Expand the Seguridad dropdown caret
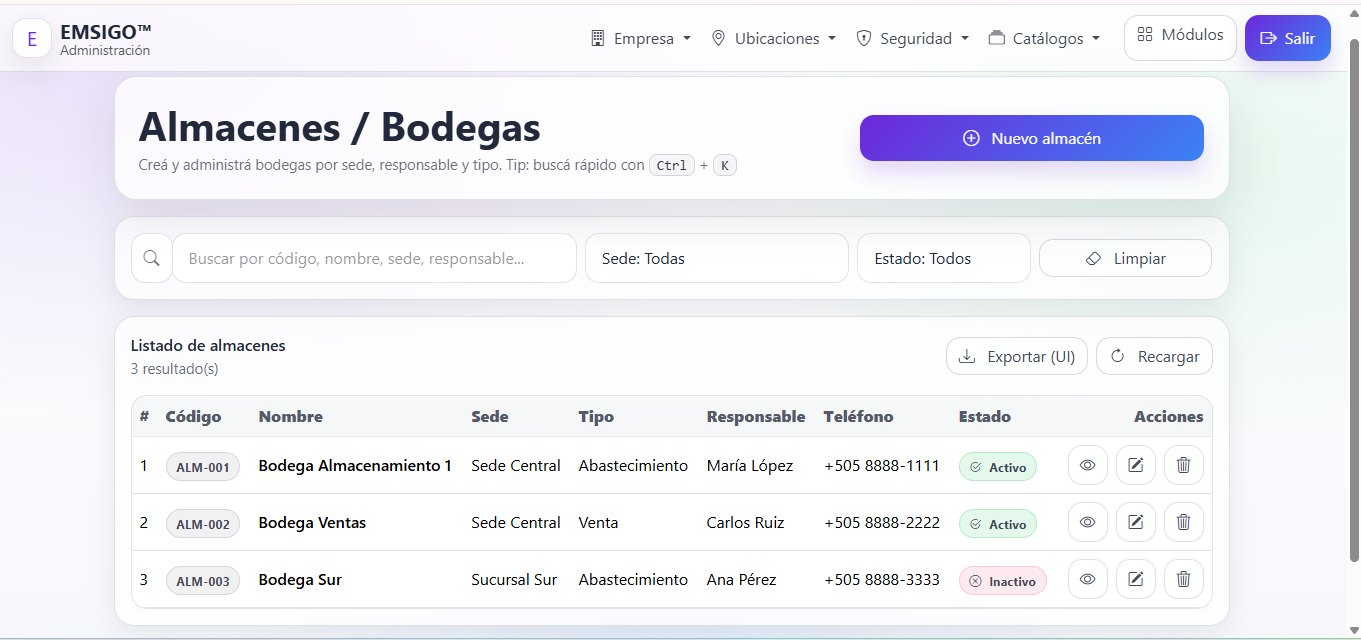The image size is (1361, 640). point(965,39)
